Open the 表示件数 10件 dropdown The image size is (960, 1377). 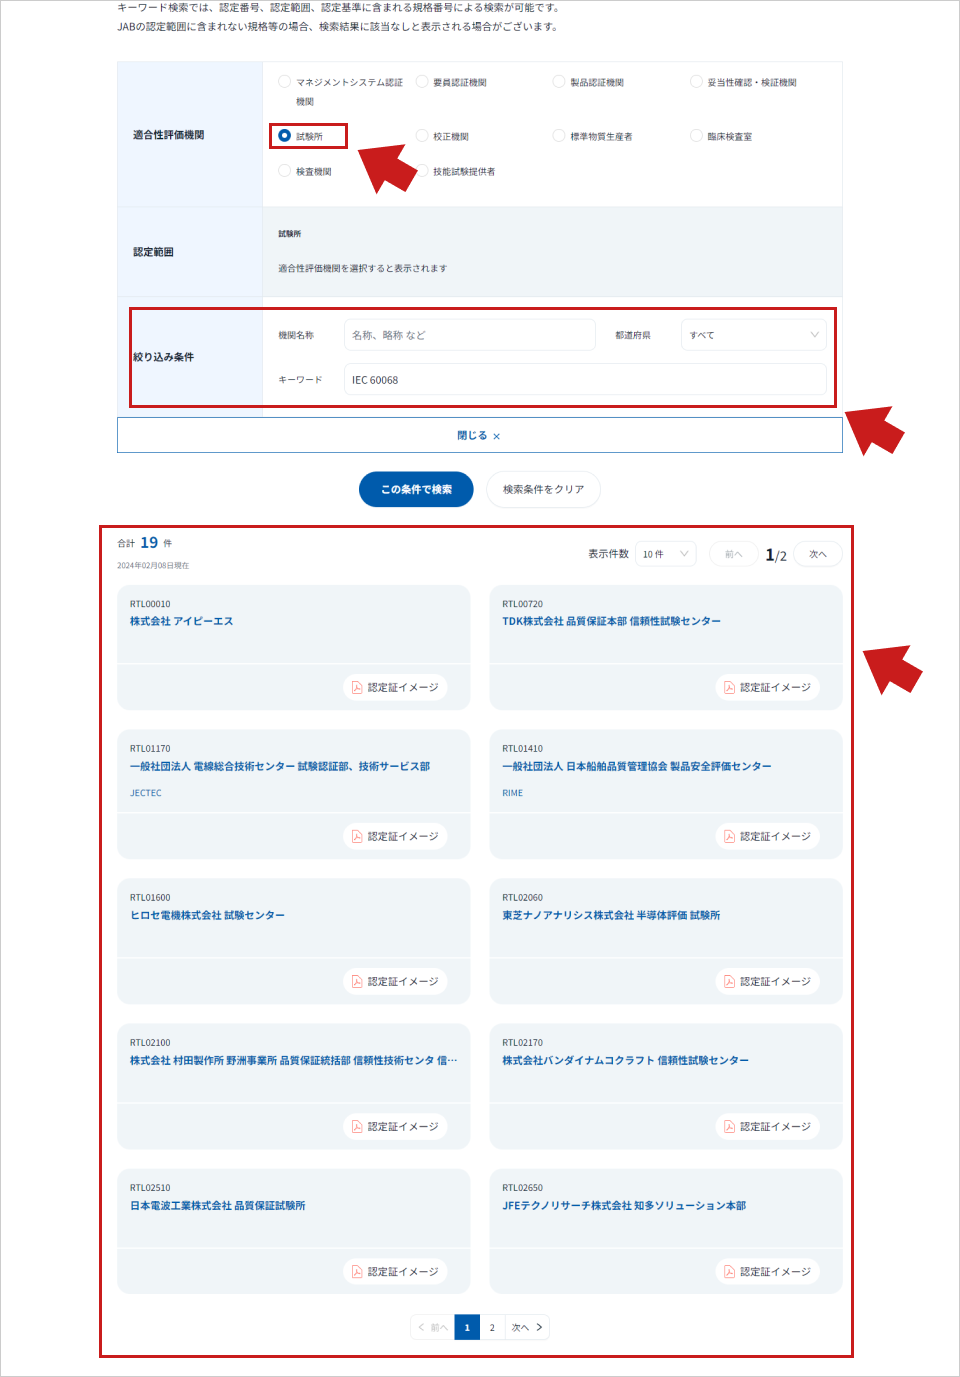coord(665,554)
